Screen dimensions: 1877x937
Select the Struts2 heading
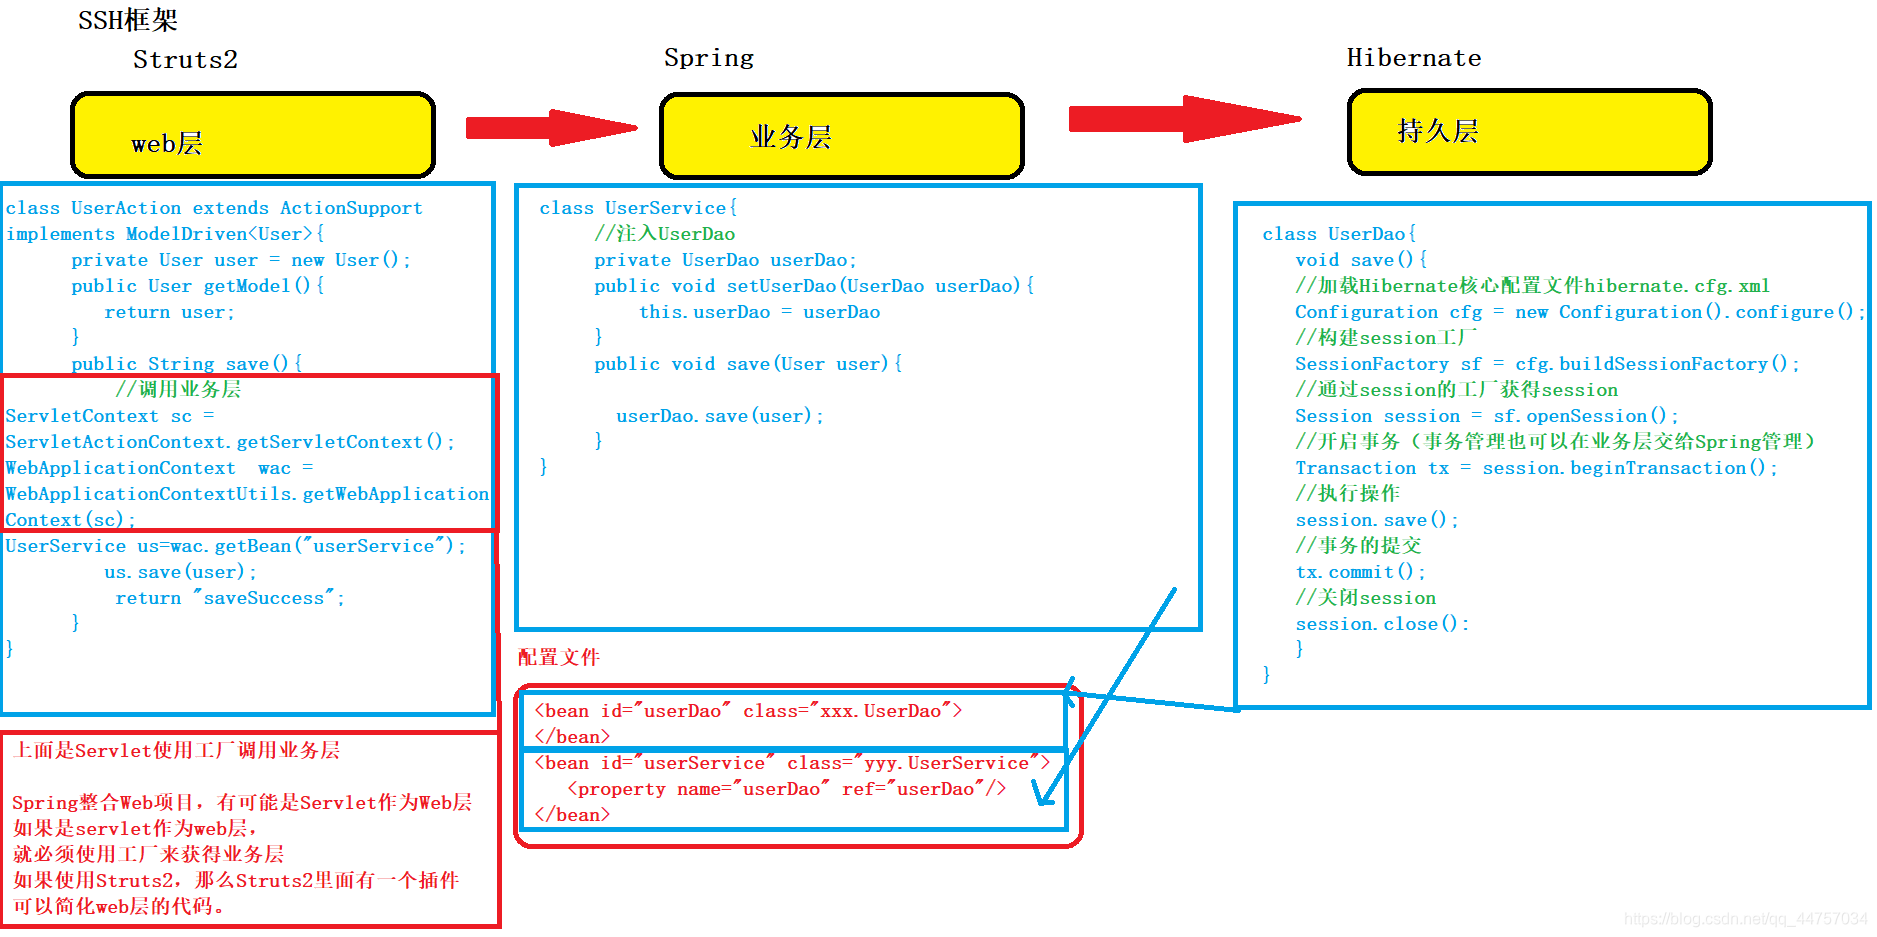click(x=185, y=60)
